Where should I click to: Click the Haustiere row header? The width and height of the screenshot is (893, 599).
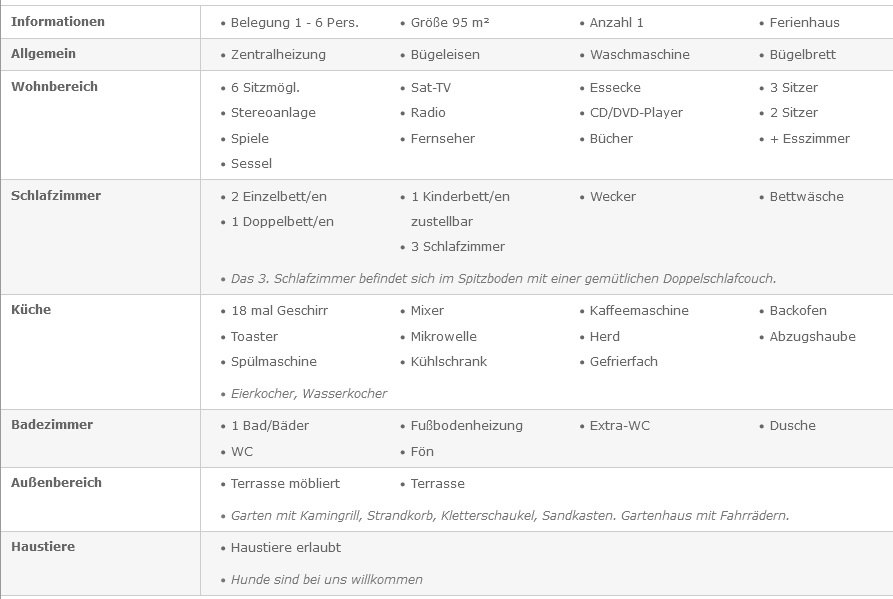pyautogui.click(x=43, y=547)
